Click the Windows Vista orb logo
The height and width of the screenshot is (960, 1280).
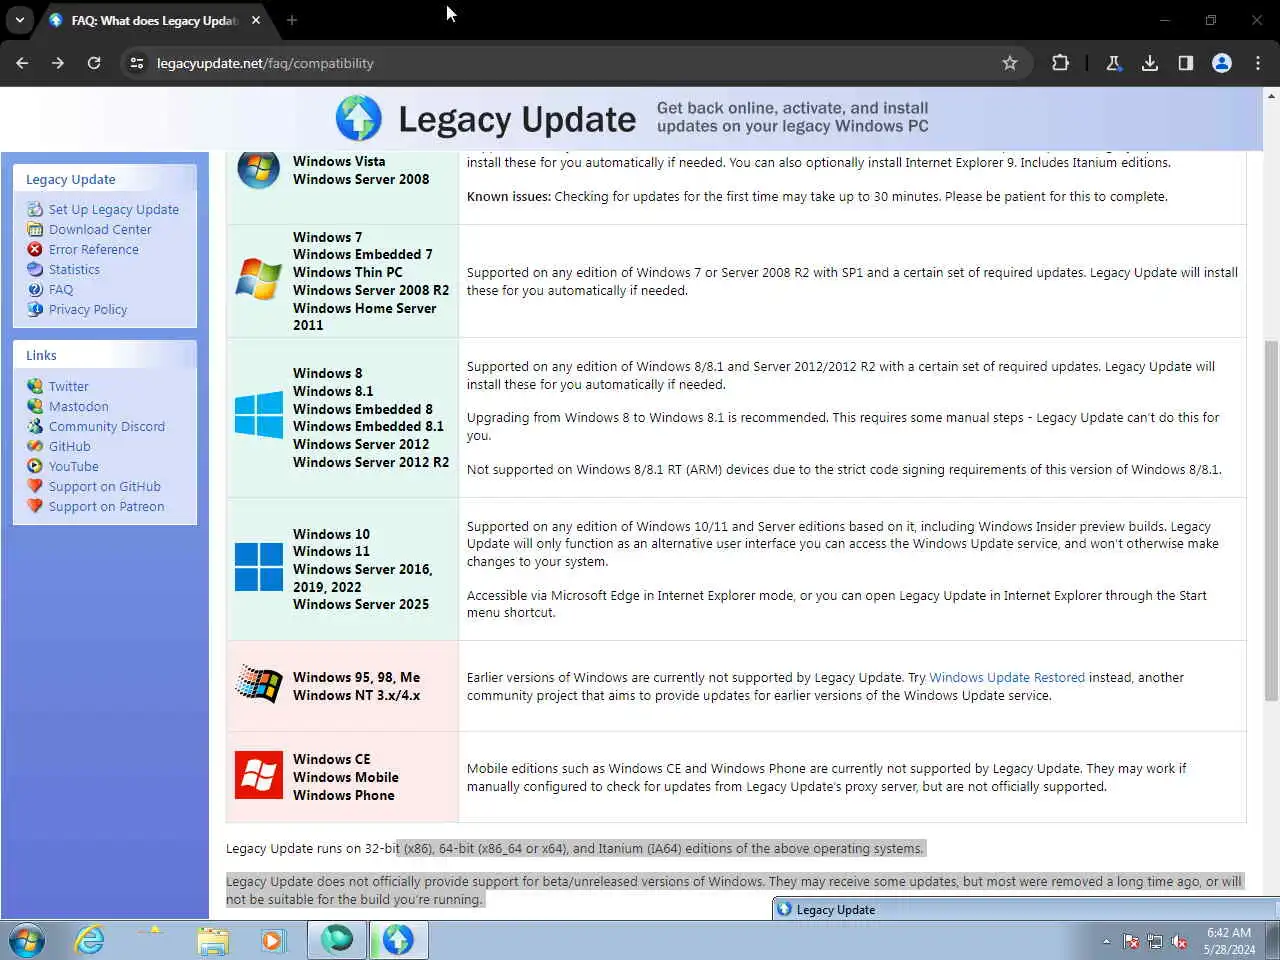tap(258, 169)
